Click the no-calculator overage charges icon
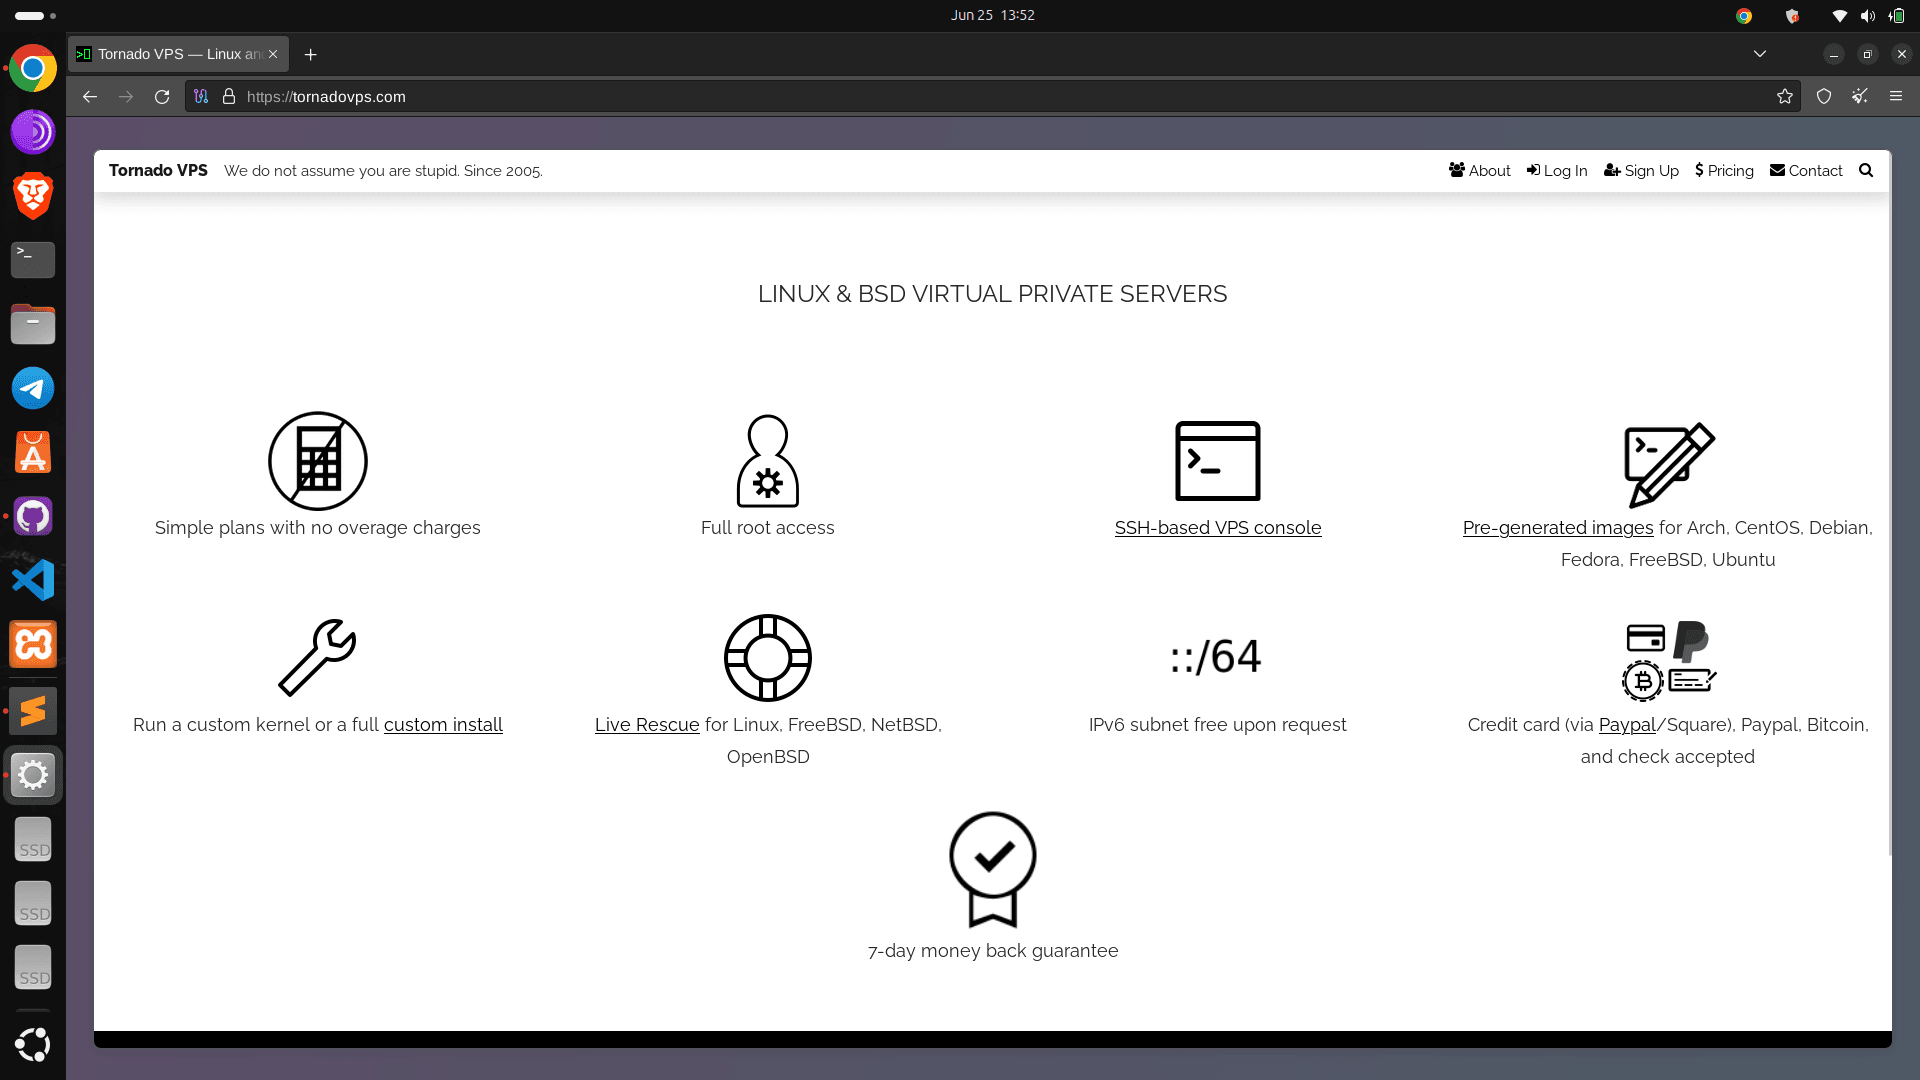Image resolution: width=1920 pixels, height=1080 pixels. coord(318,461)
